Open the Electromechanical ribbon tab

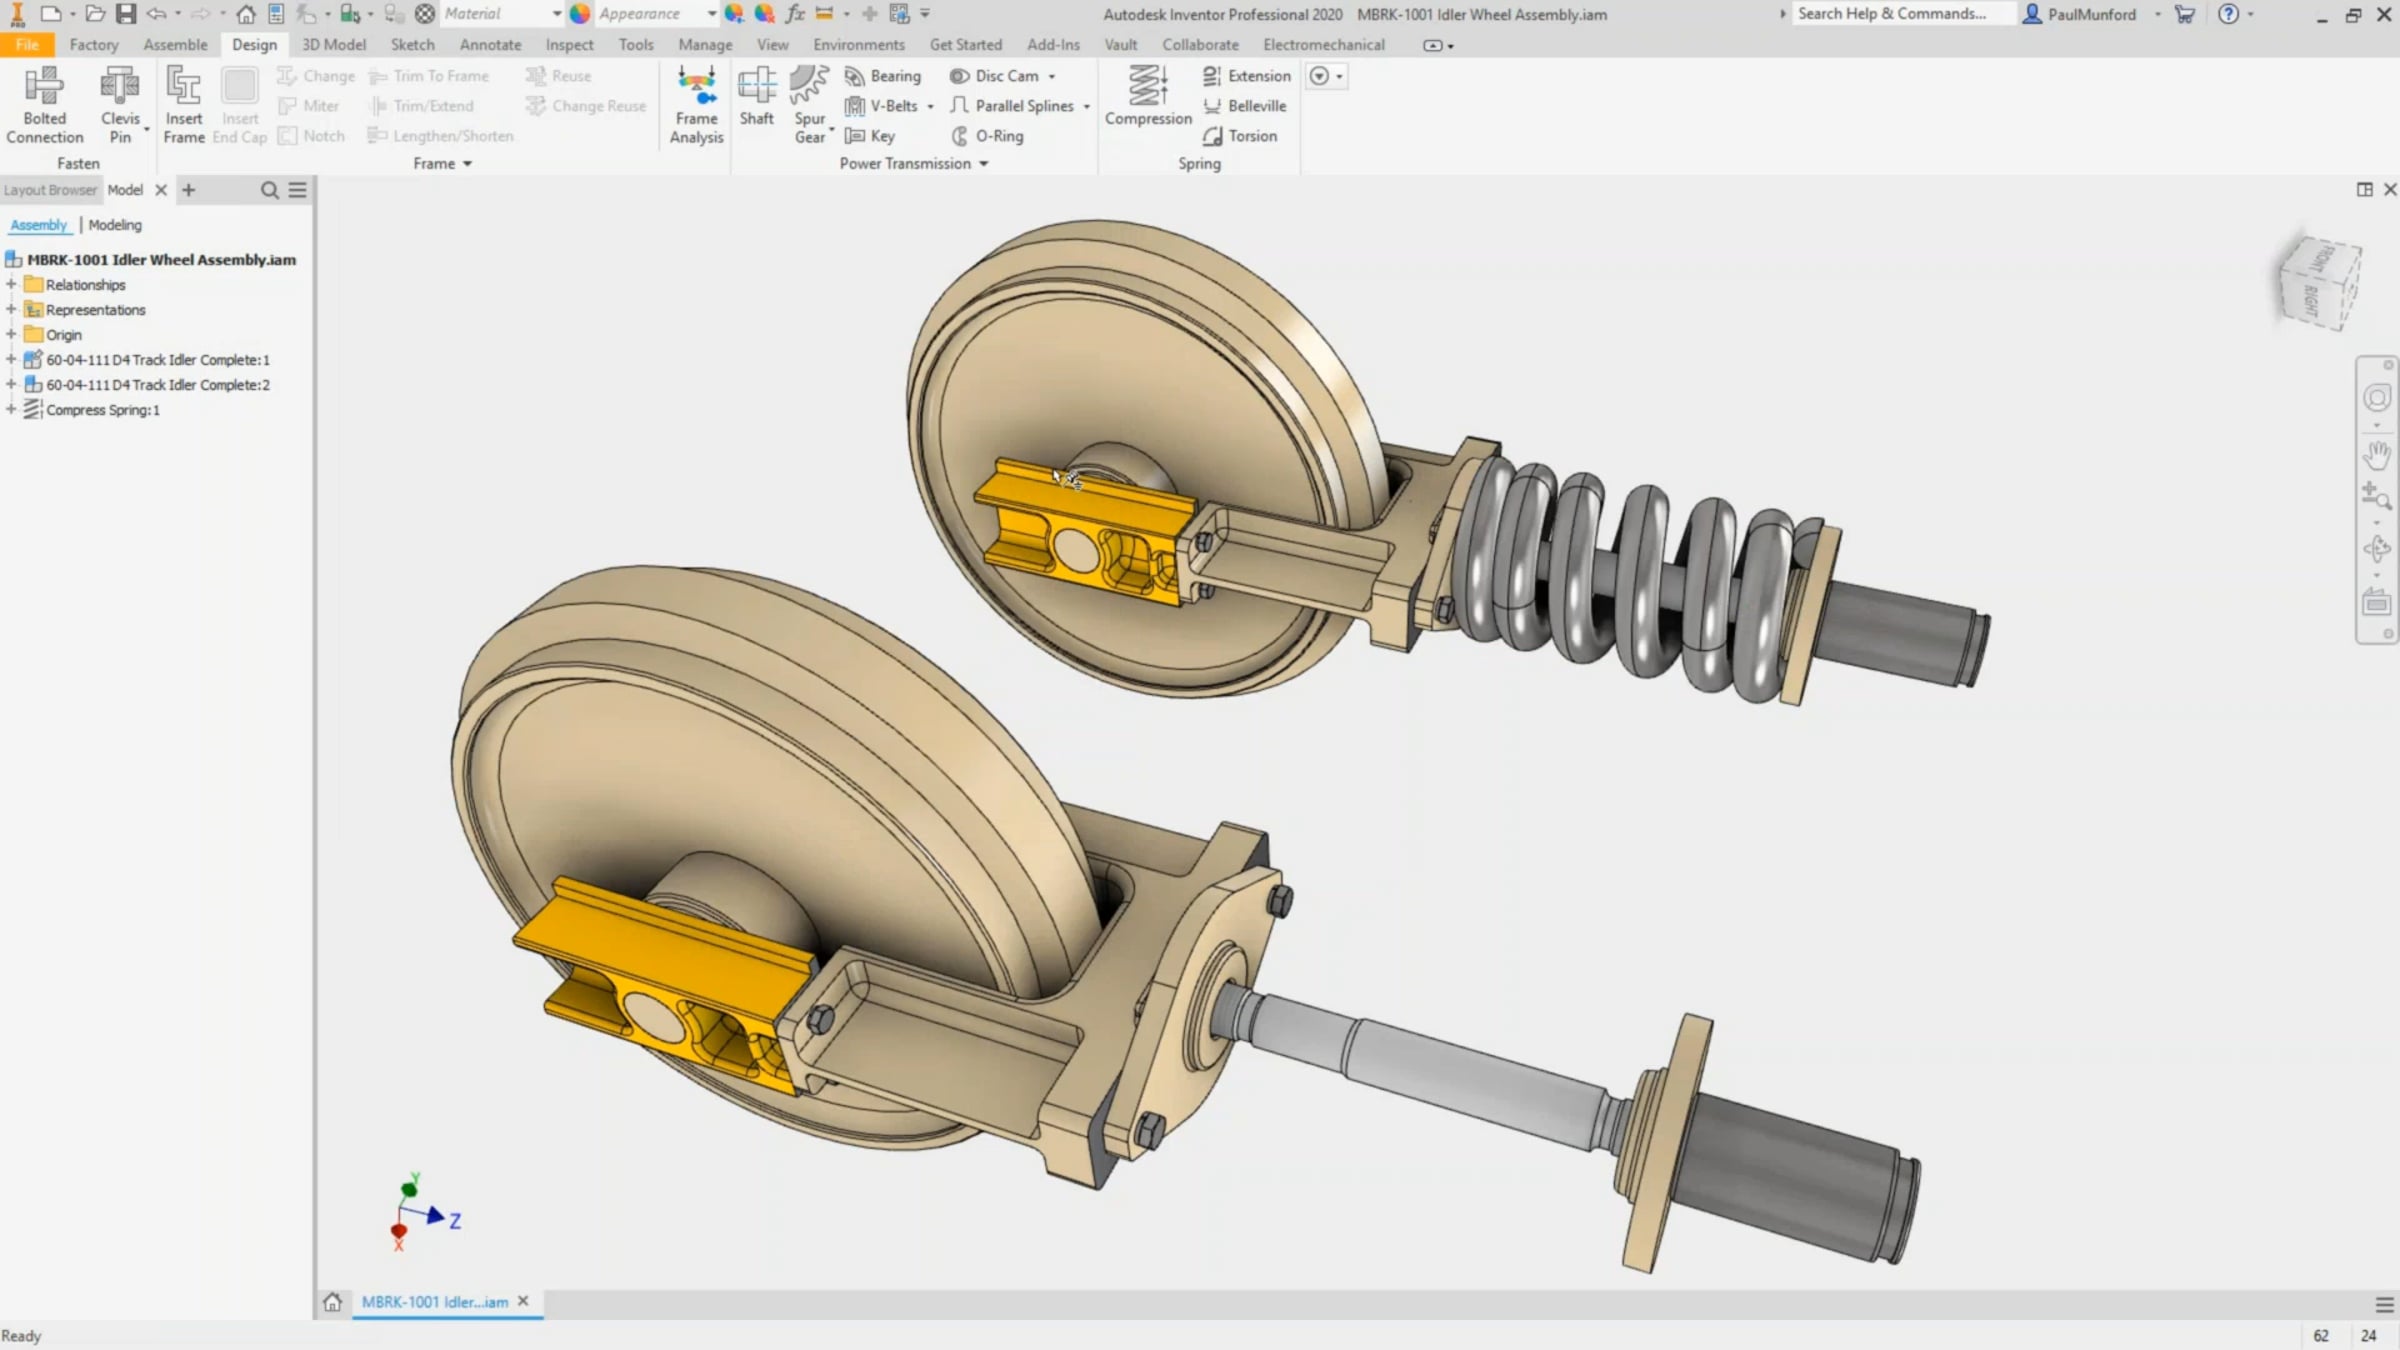click(1324, 45)
